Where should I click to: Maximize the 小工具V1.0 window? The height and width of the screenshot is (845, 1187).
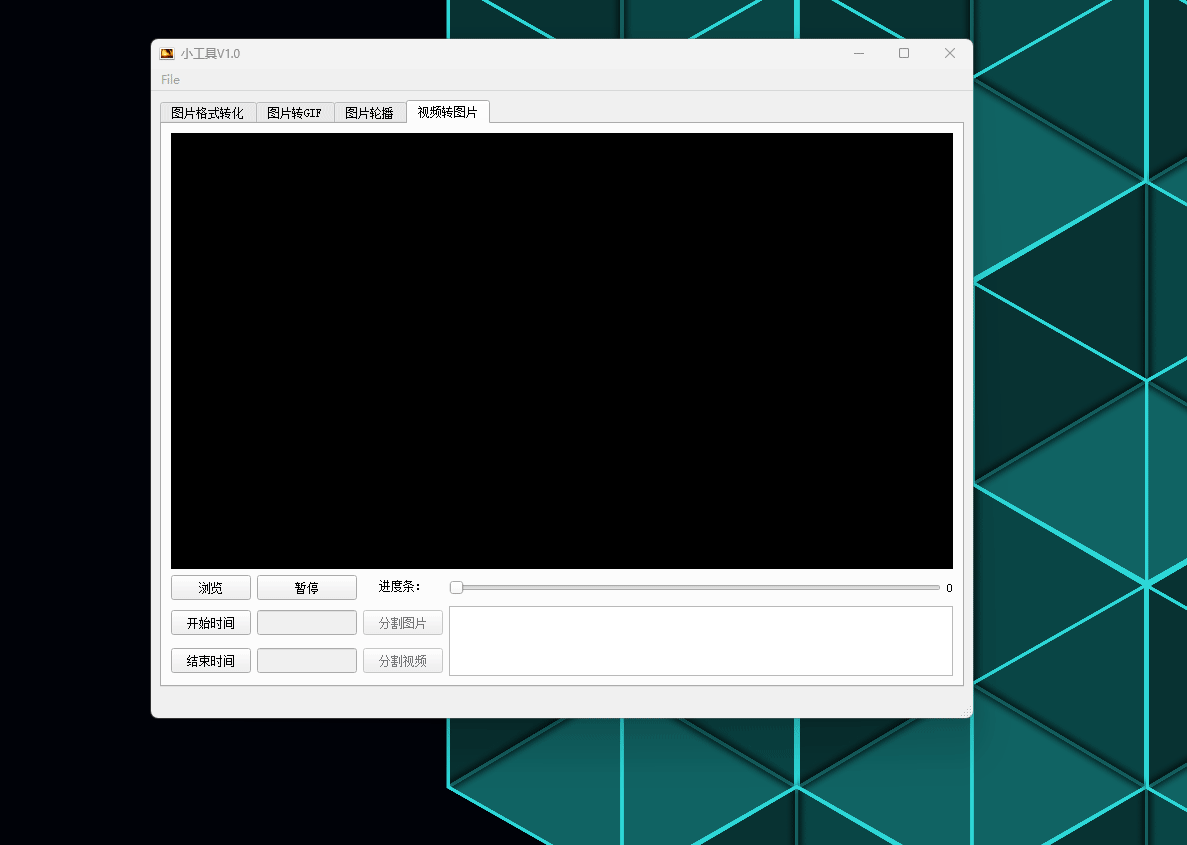point(904,53)
